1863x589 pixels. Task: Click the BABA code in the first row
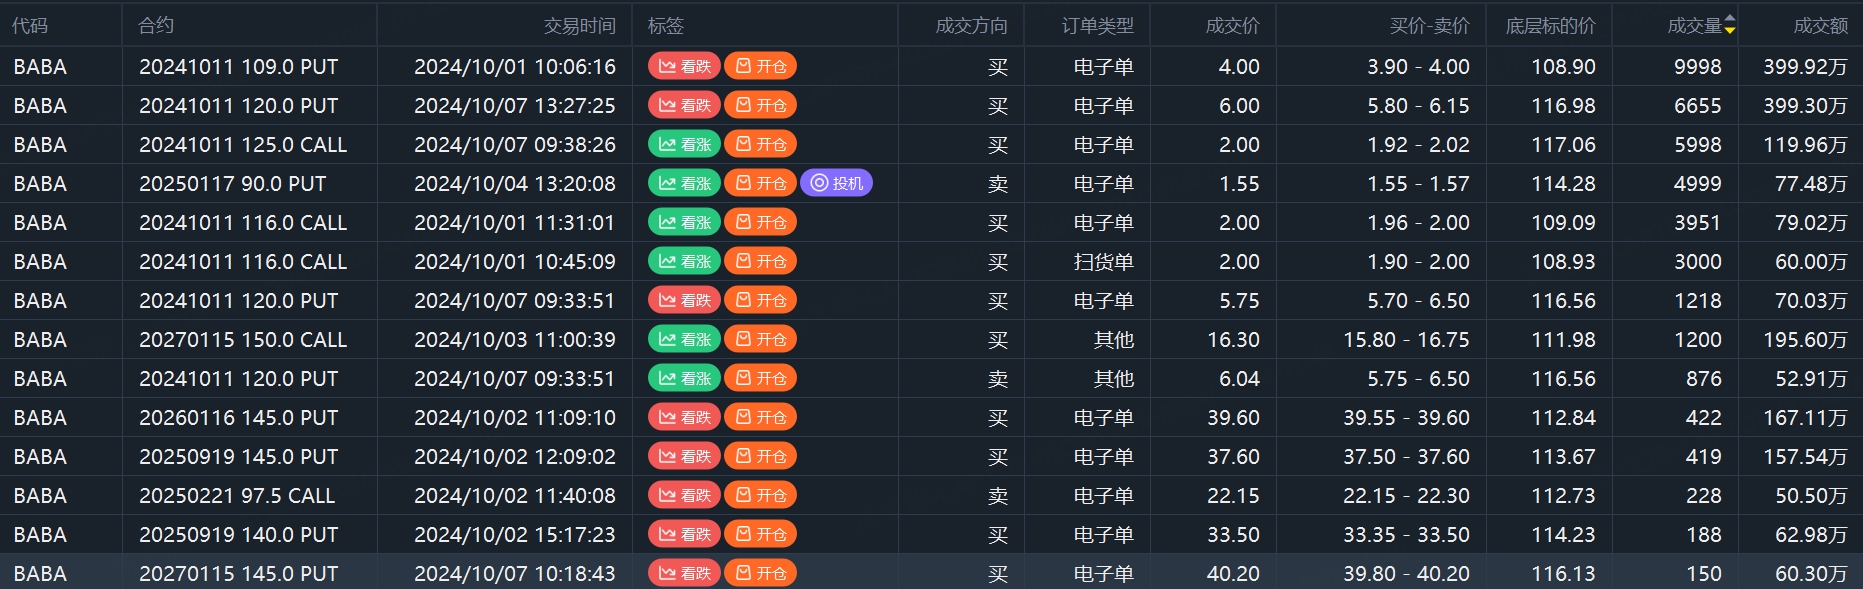[40, 66]
